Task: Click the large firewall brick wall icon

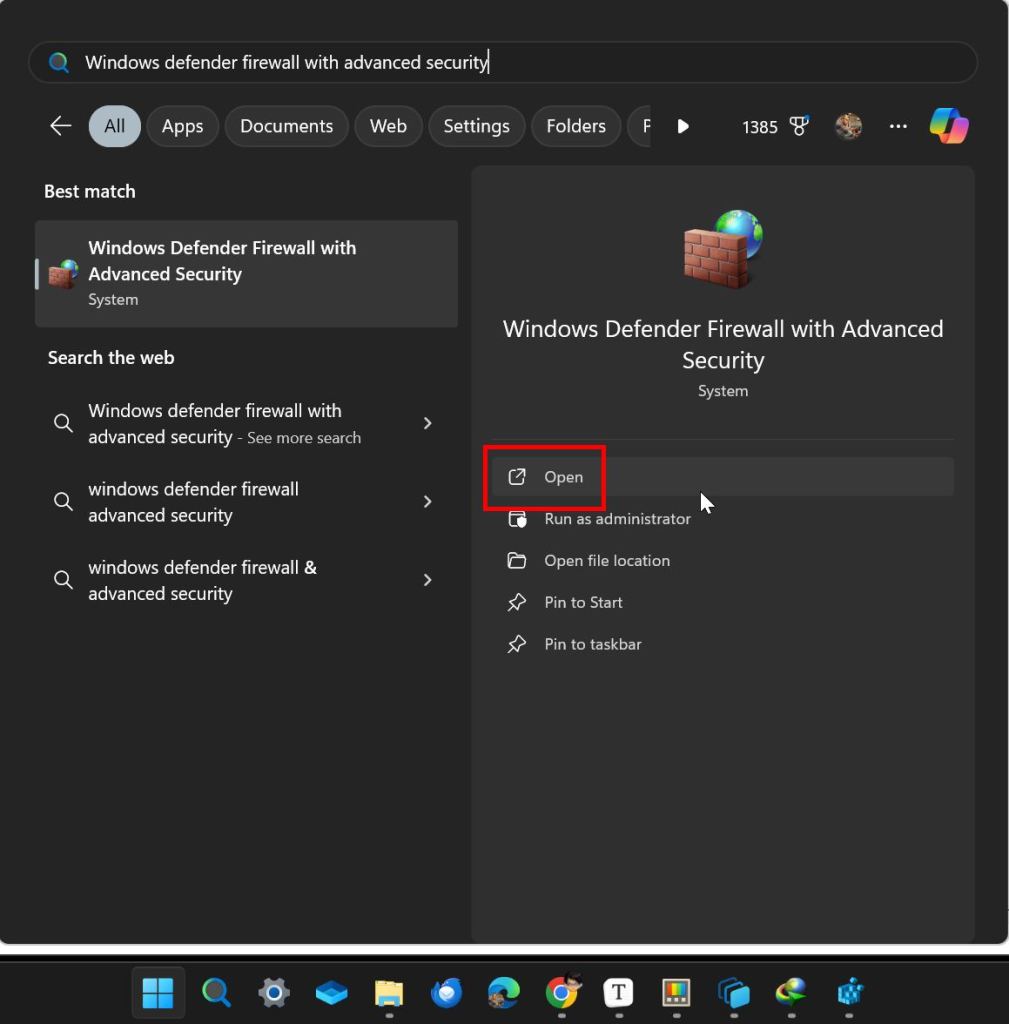Action: click(x=723, y=249)
